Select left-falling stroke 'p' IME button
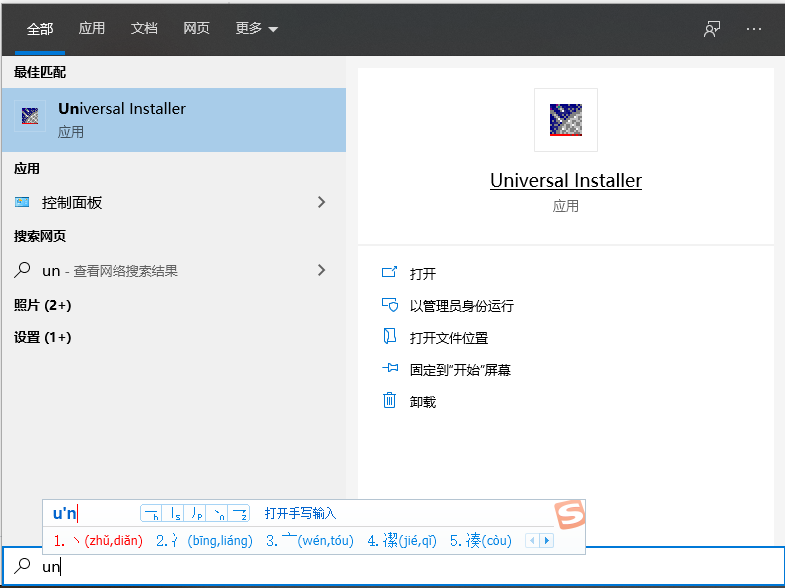785x588 pixels. 195,513
